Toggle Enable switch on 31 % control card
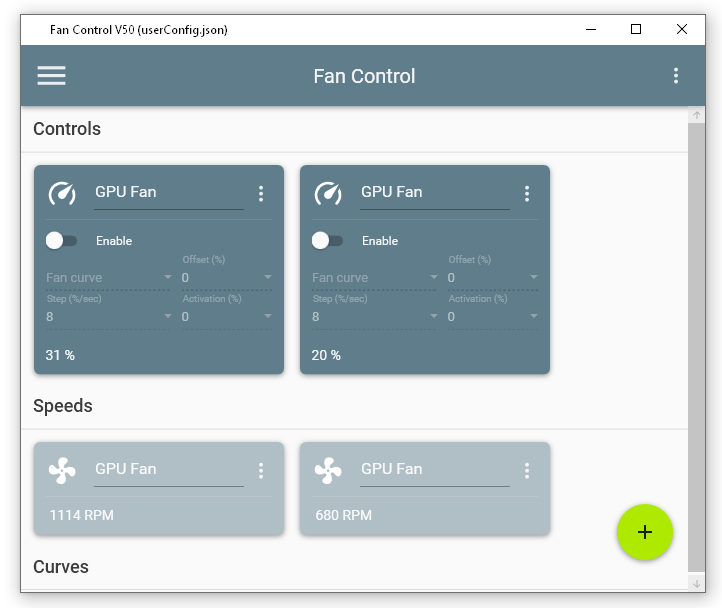 click(x=61, y=240)
